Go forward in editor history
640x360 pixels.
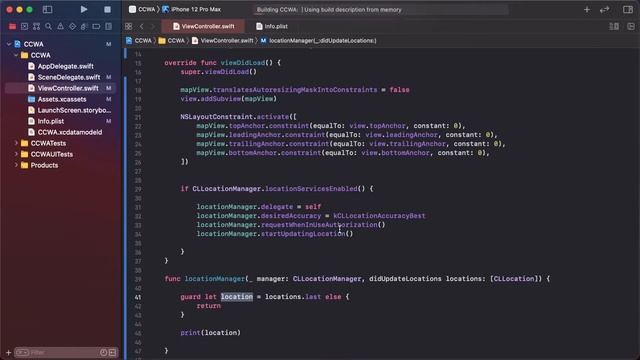153,26
